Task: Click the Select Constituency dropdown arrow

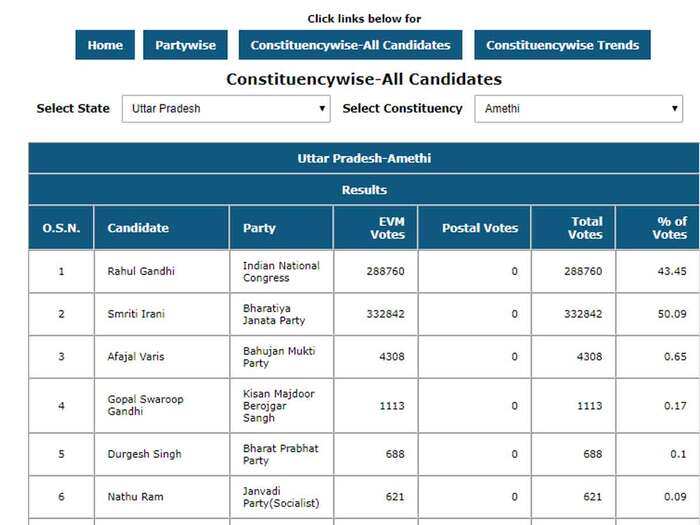Action: pyautogui.click(x=675, y=108)
